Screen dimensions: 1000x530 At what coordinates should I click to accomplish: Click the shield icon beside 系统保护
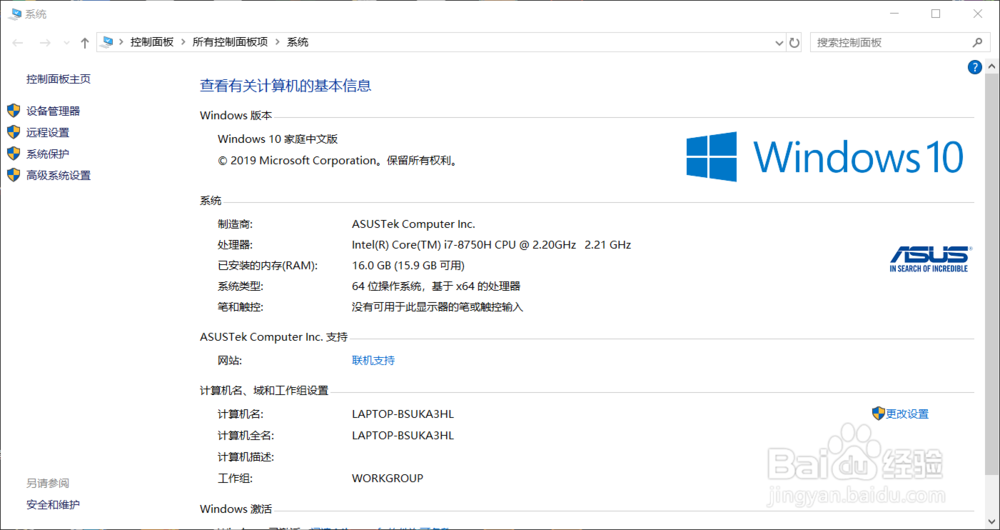tap(13, 153)
